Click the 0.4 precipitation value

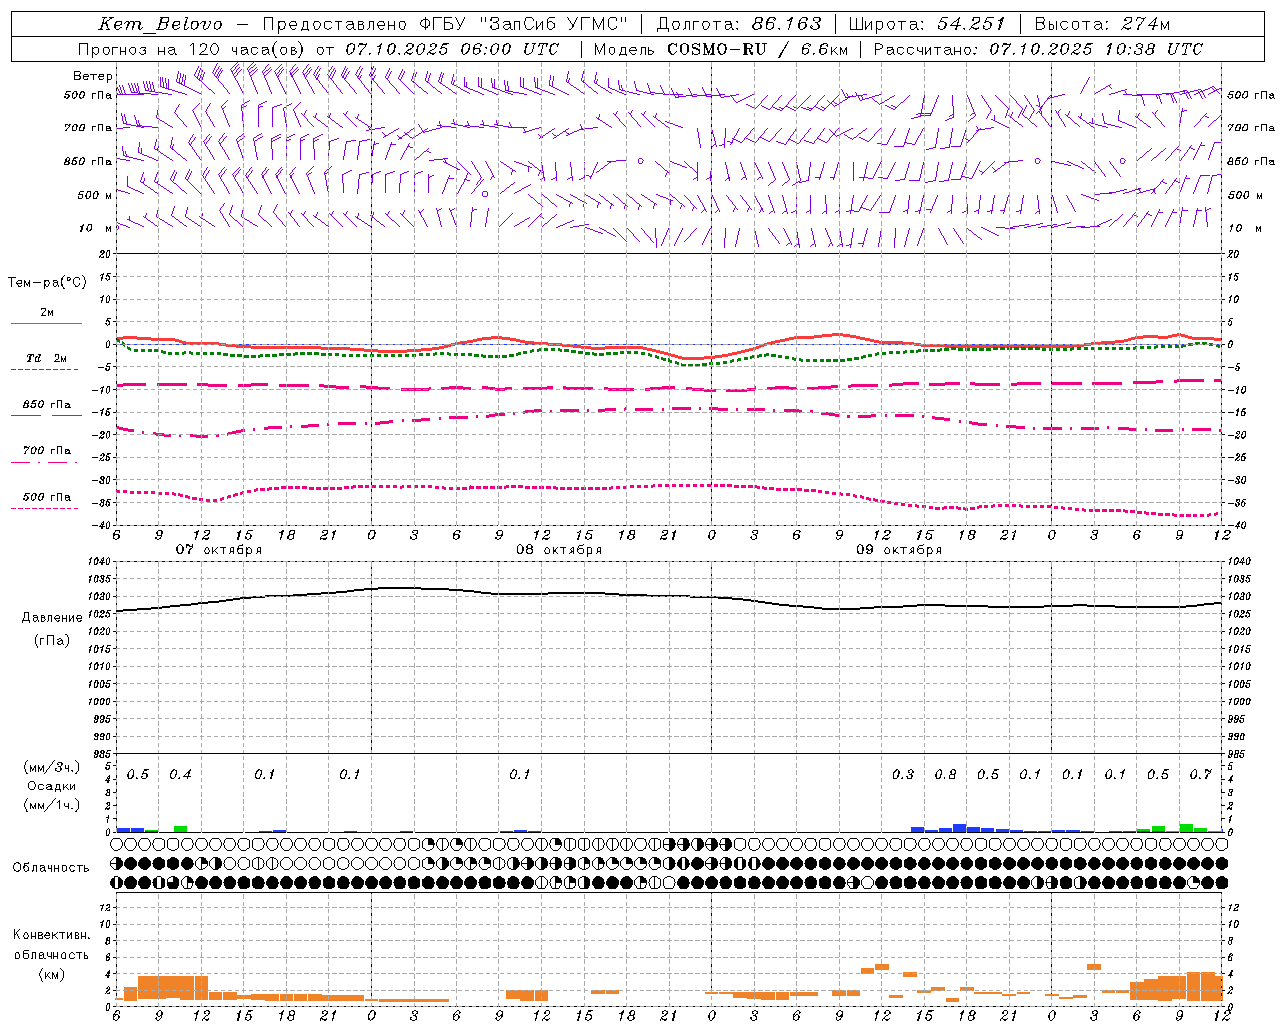(180, 775)
